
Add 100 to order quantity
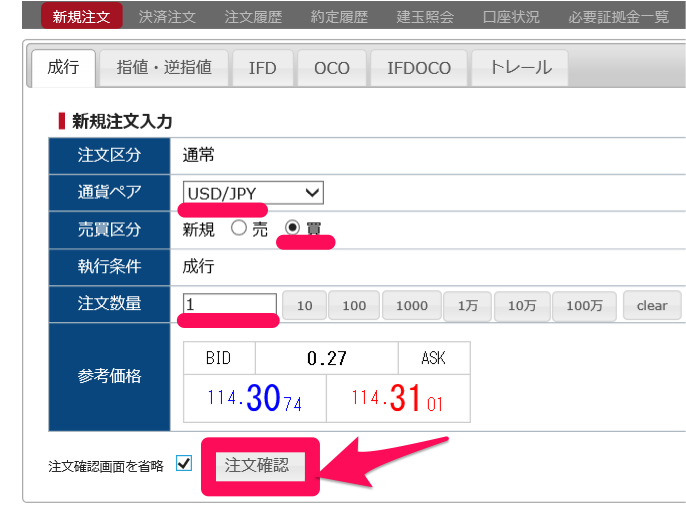(x=354, y=305)
